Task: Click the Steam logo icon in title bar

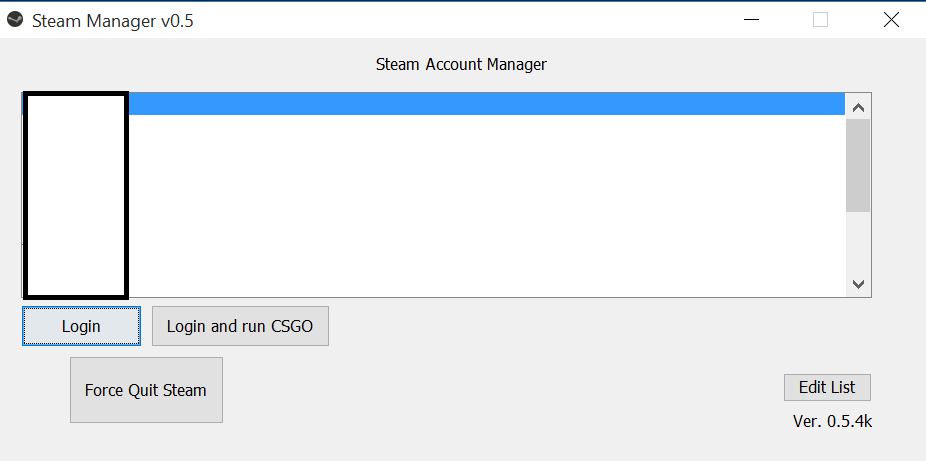Action: pyautogui.click(x=15, y=20)
